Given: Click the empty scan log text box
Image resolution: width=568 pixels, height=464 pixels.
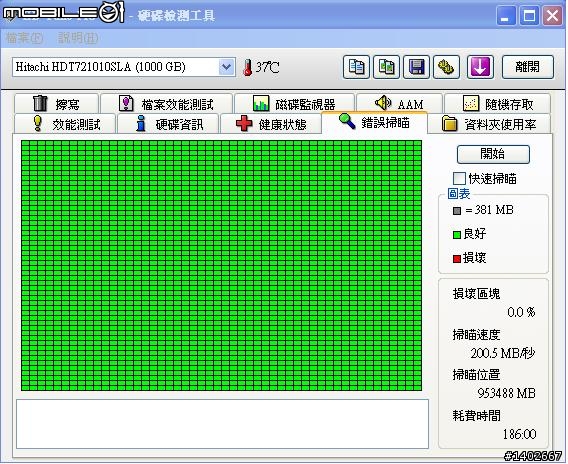Looking at the screenshot, I should [x=222, y=424].
